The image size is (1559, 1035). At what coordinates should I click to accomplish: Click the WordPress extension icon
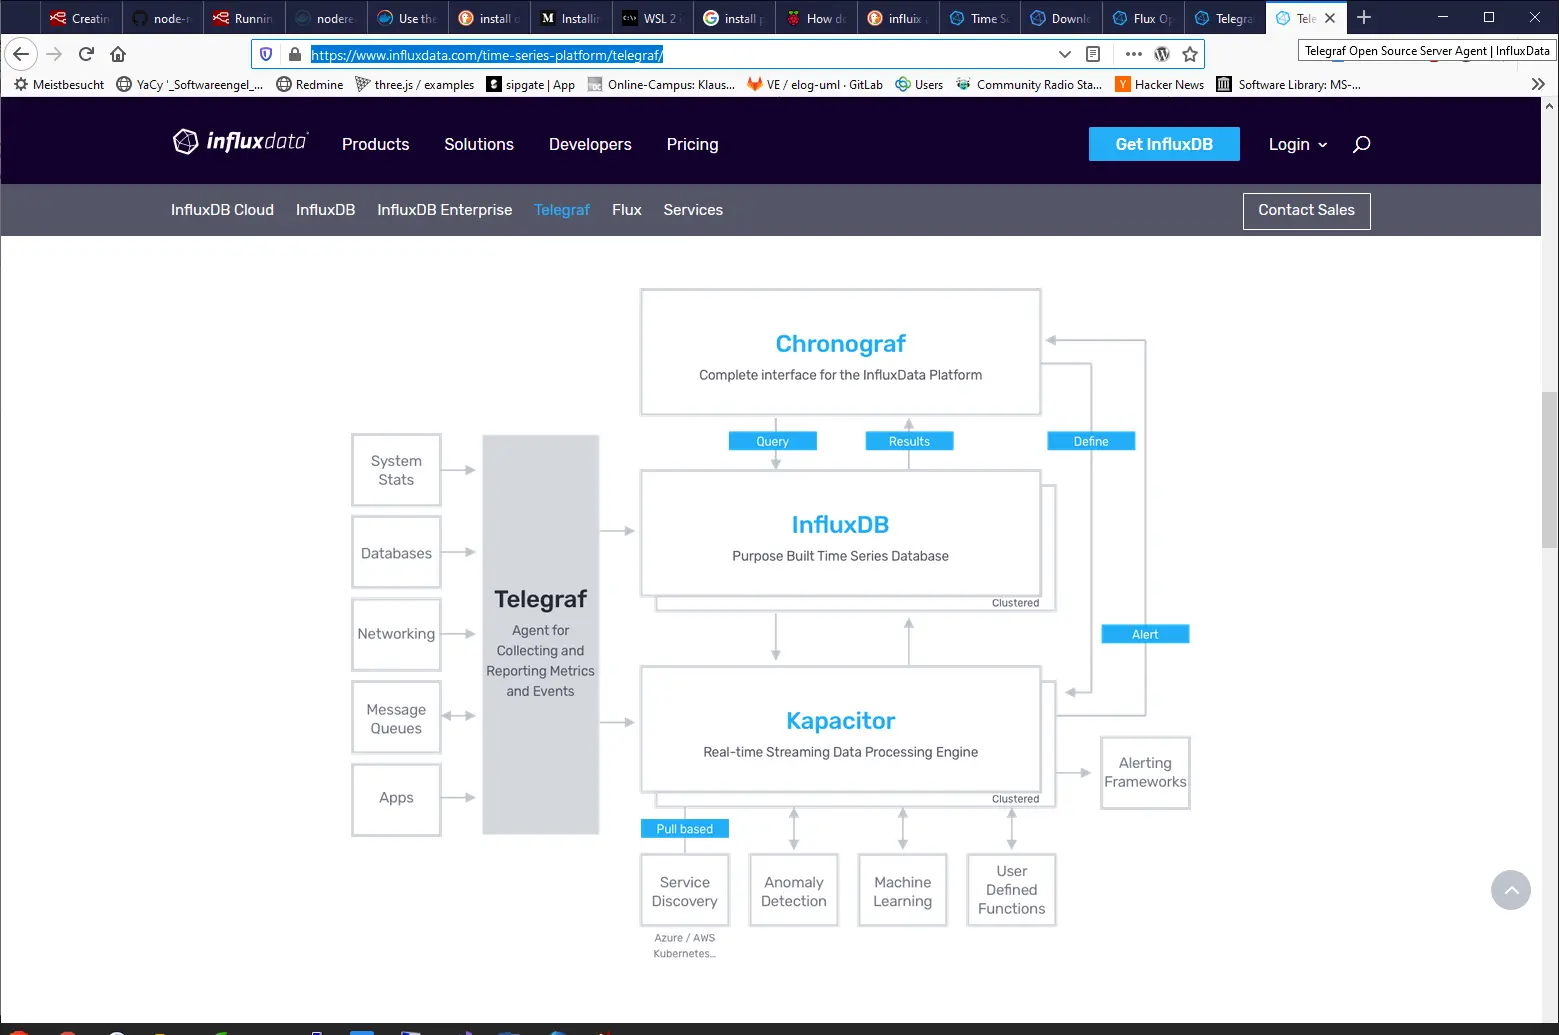pyautogui.click(x=1161, y=54)
